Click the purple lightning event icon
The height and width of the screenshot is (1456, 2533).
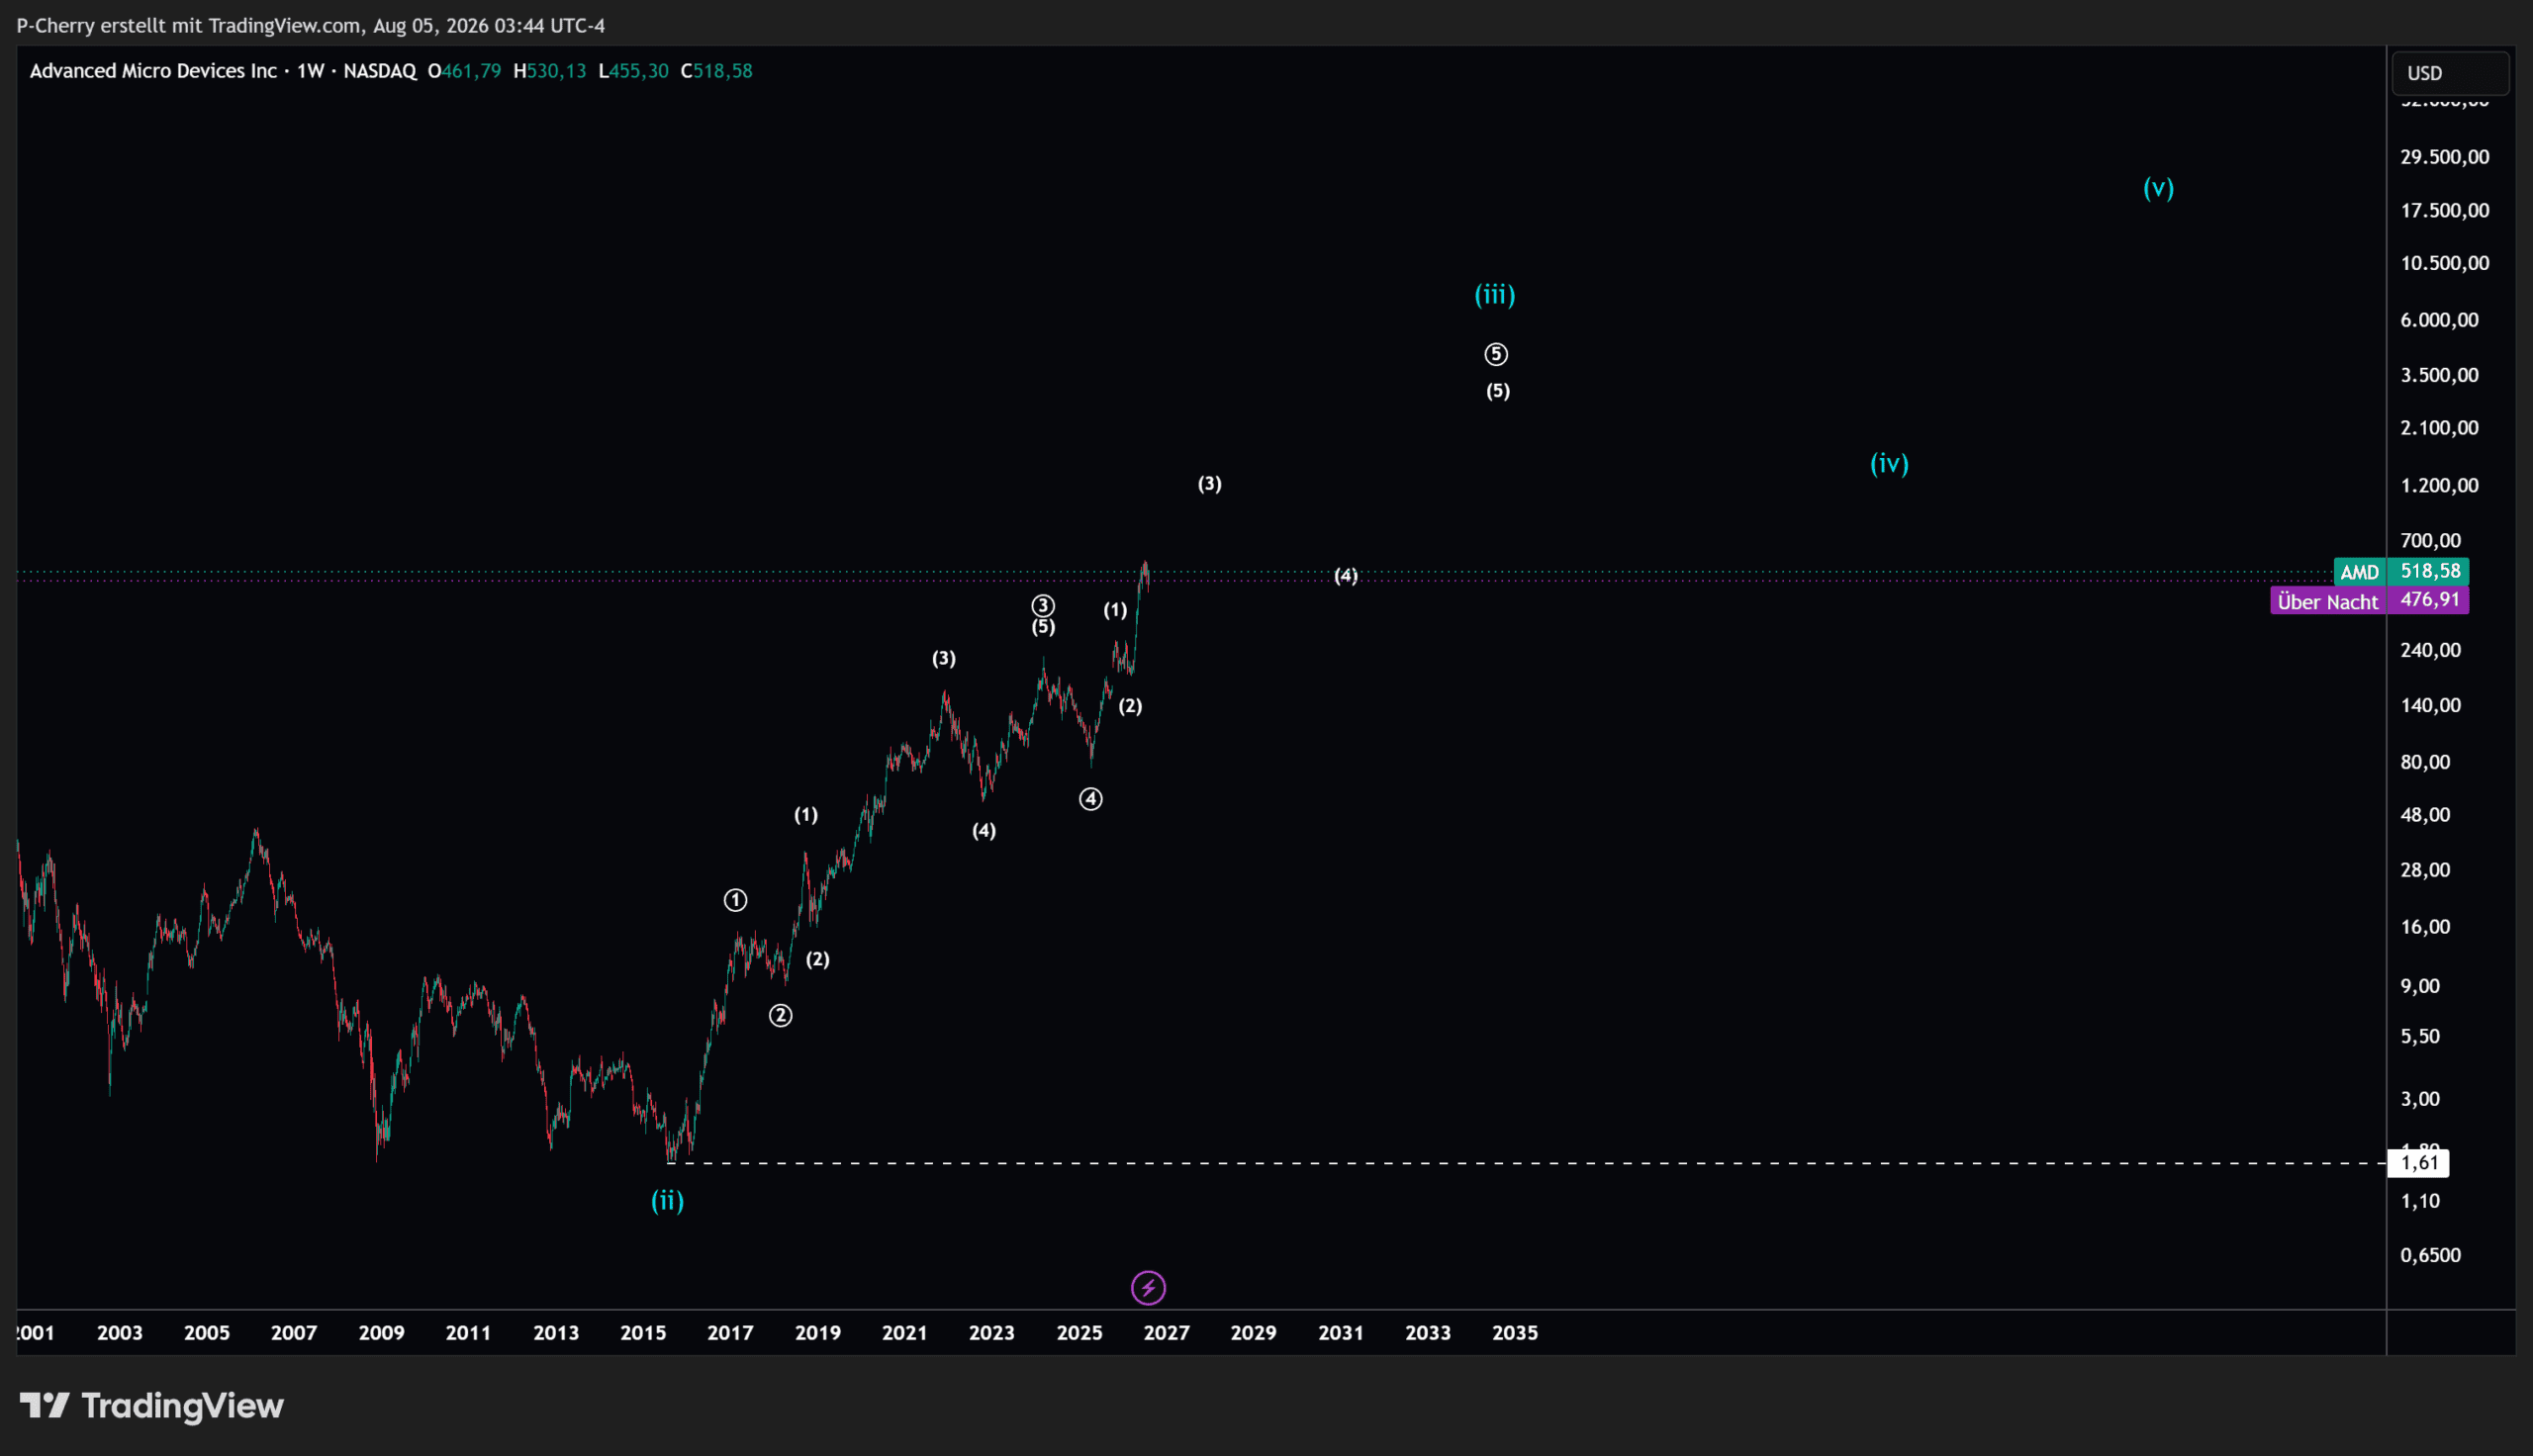coord(1148,1288)
